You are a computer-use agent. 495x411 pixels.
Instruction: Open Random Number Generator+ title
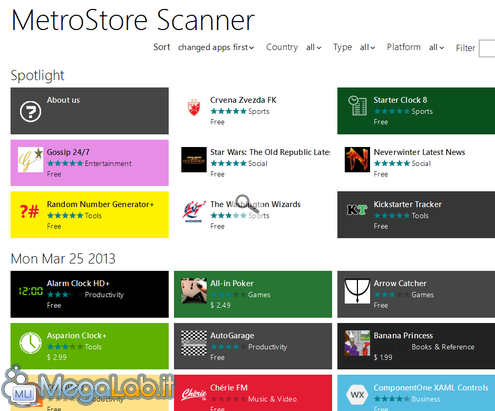coord(100,204)
